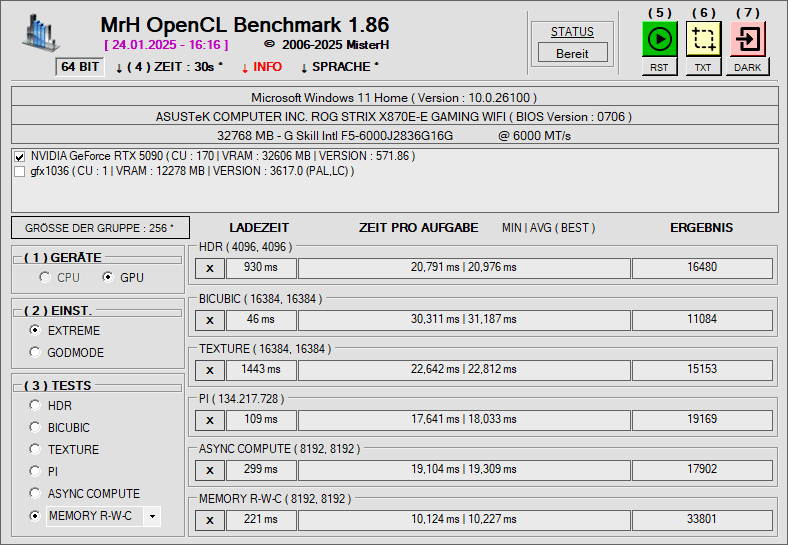Click the date stamp 24.01.2025 - 16:16
The height and width of the screenshot is (545, 788).
tap(166, 45)
